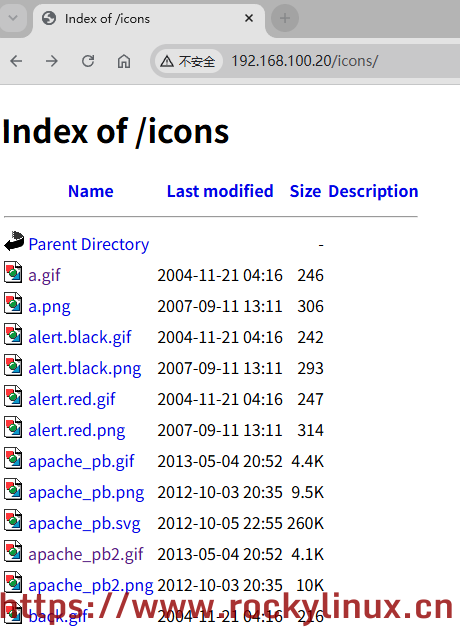Click the size value 4.1K
Screen dimensions: 460x628
click(307, 555)
